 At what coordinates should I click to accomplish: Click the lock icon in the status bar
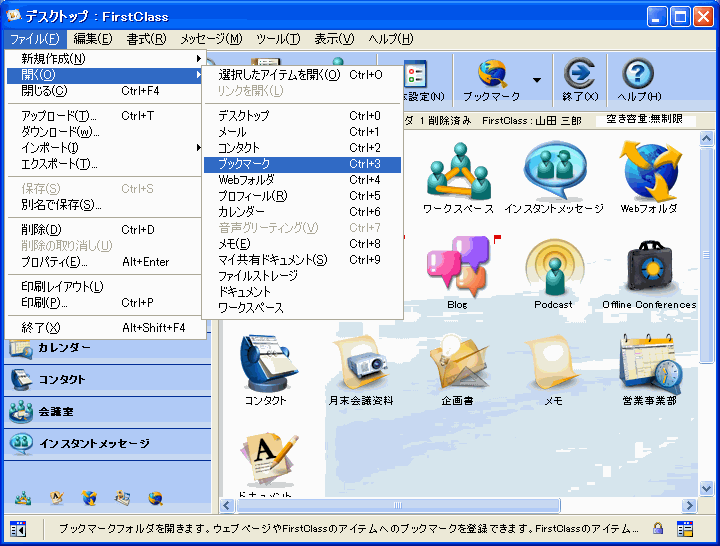click(658, 529)
